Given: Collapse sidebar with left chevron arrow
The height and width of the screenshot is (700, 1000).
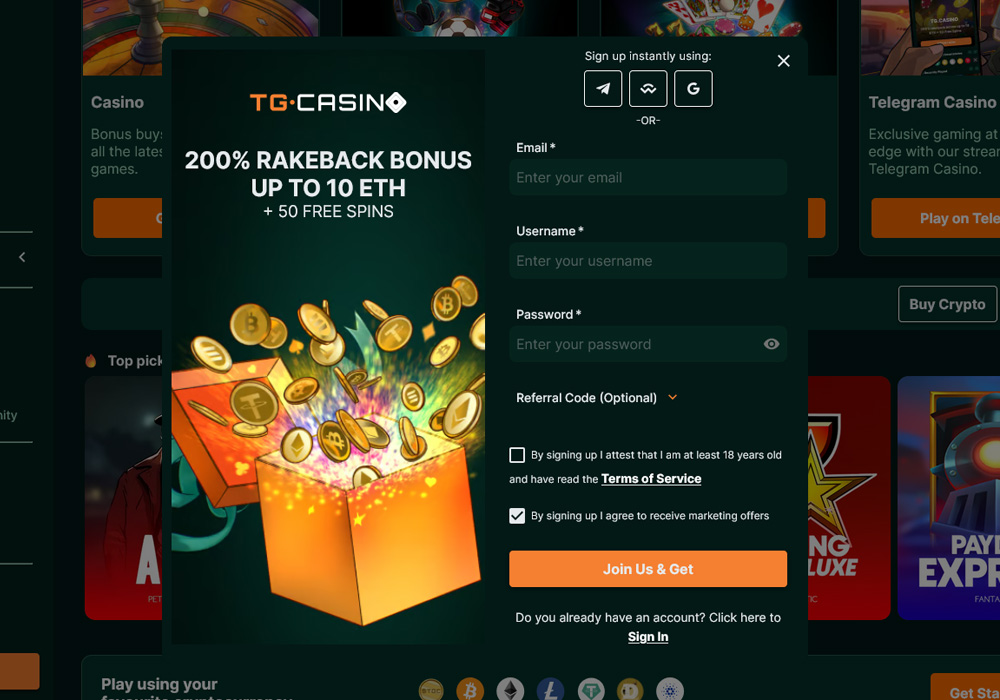Looking at the screenshot, I should coord(22,257).
